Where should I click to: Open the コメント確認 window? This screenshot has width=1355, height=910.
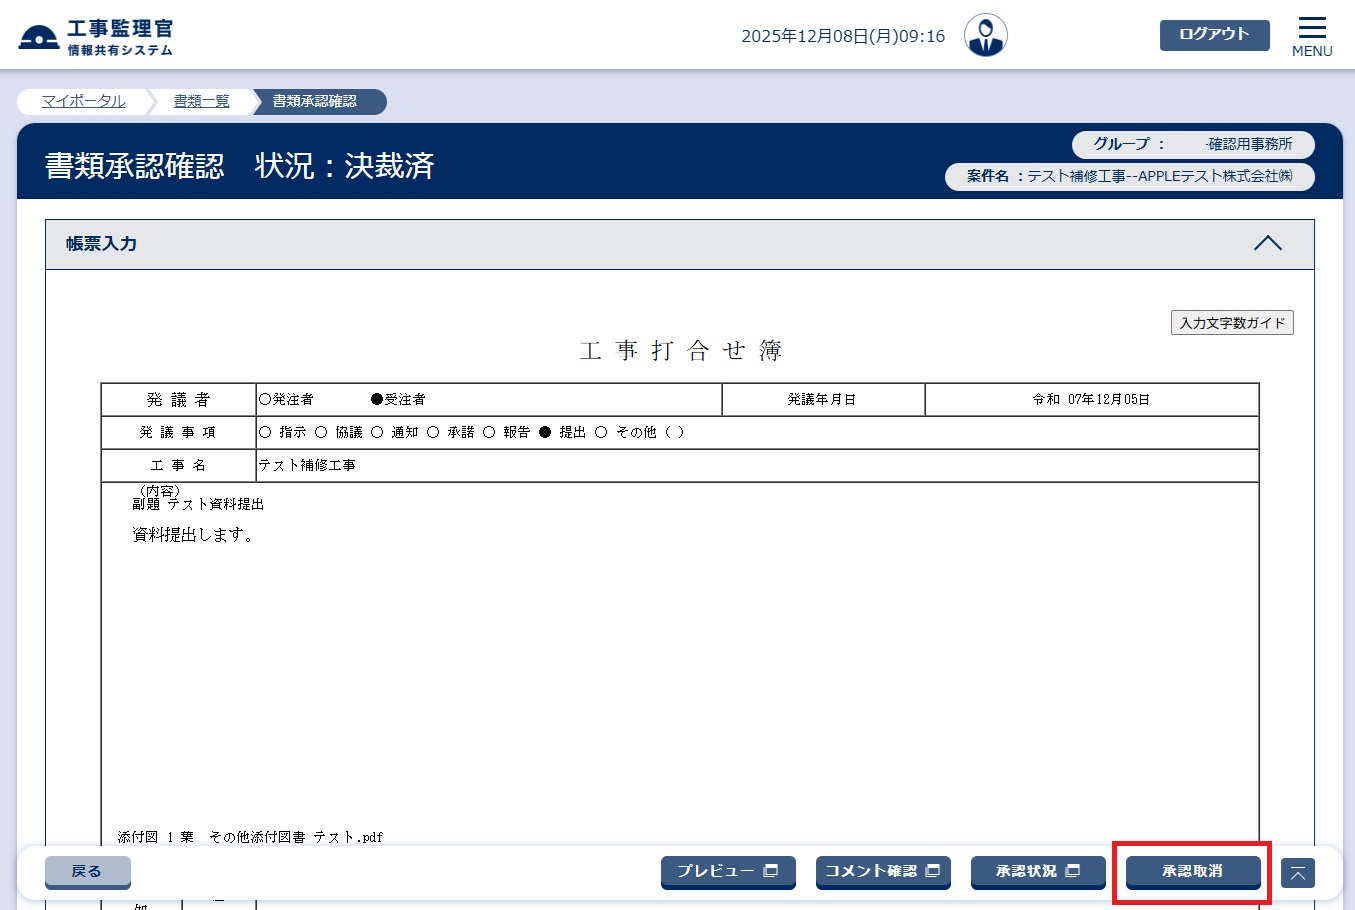pos(882,871)
